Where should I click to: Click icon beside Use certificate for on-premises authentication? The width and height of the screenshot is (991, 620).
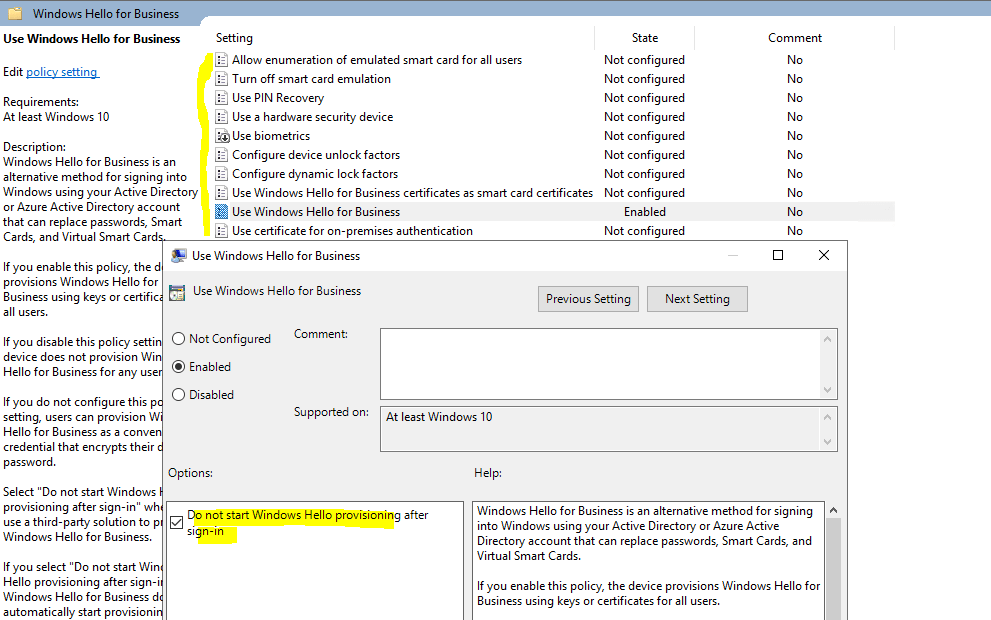pos(221,231)
